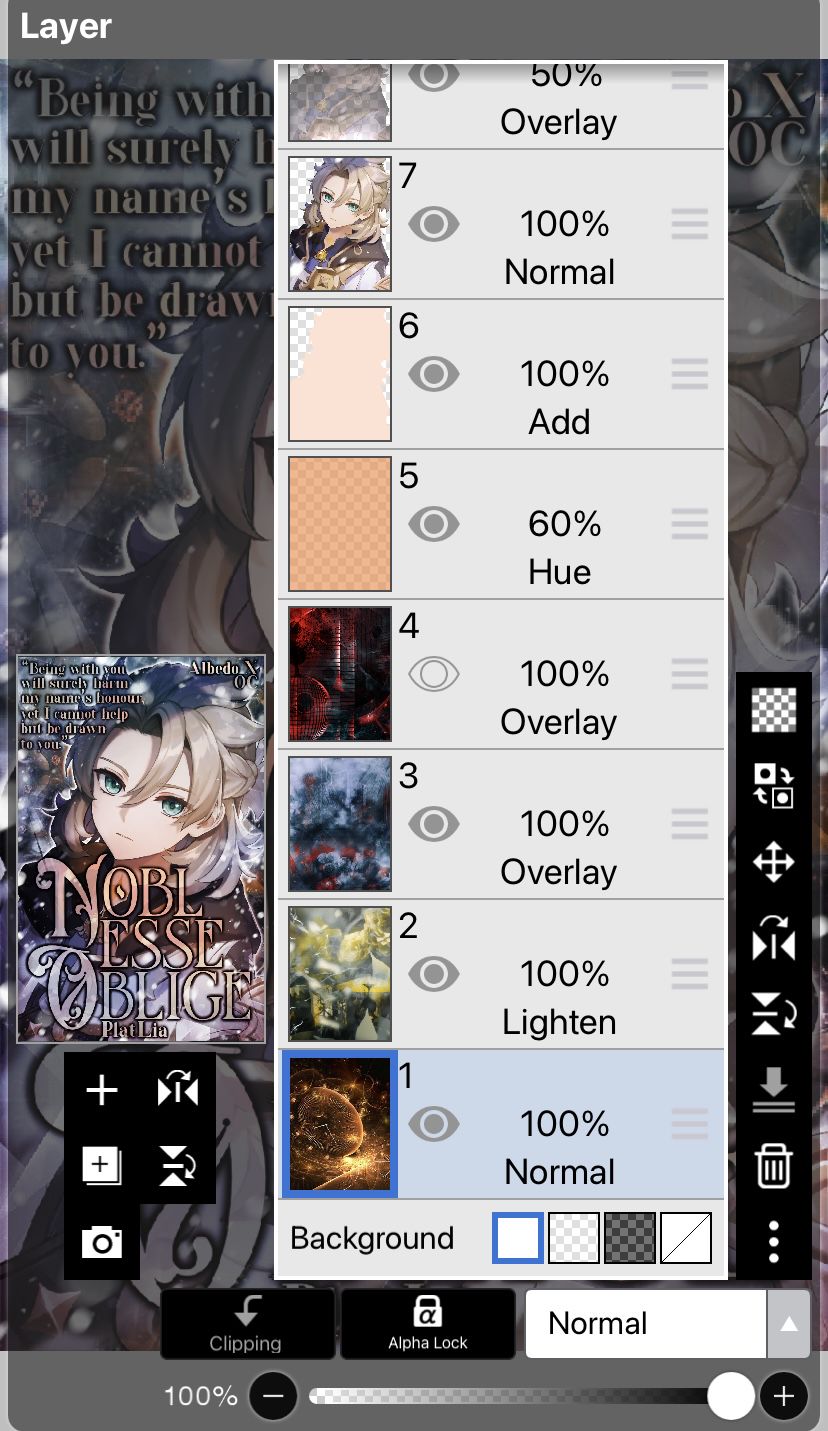Viewport: 828px width, 1431px height.
Task: Select the move transform arrows icon
Action: click(774, 862)
